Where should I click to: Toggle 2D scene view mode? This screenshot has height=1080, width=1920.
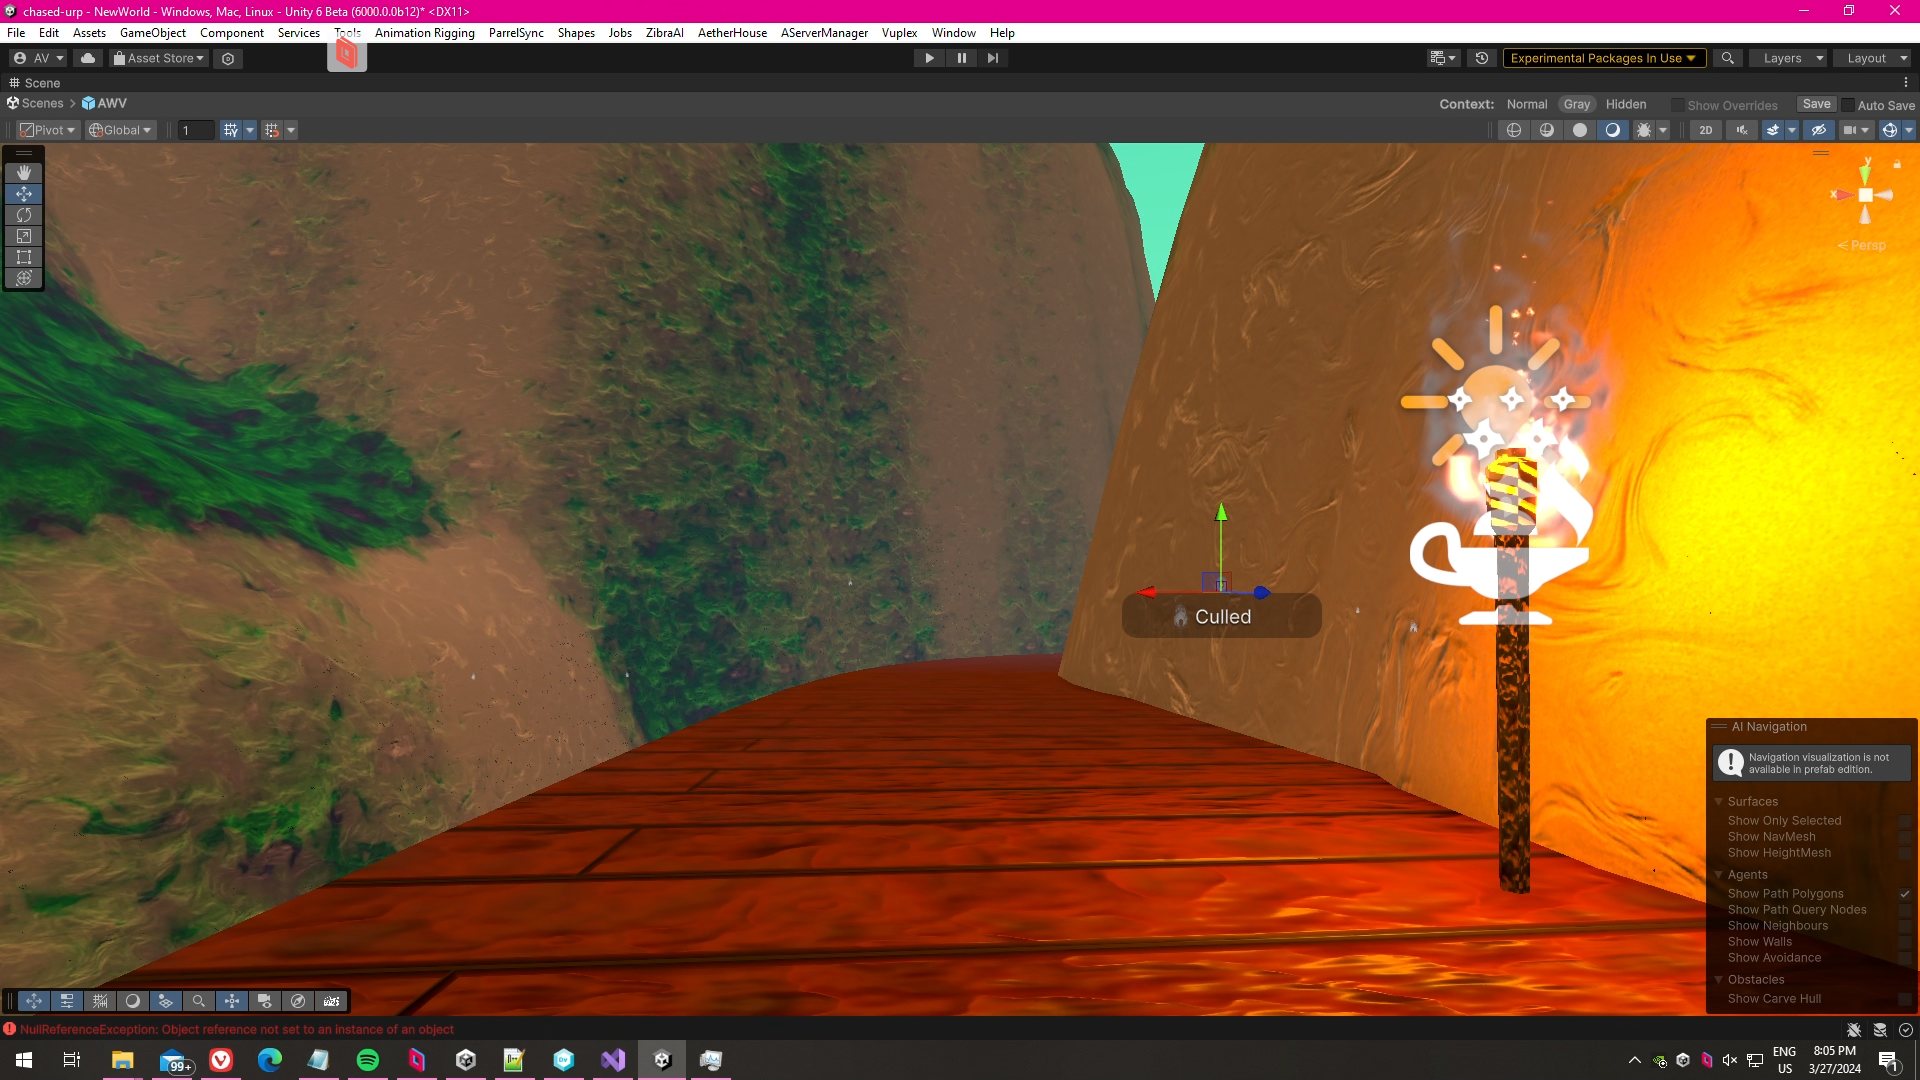point(1706,130)
